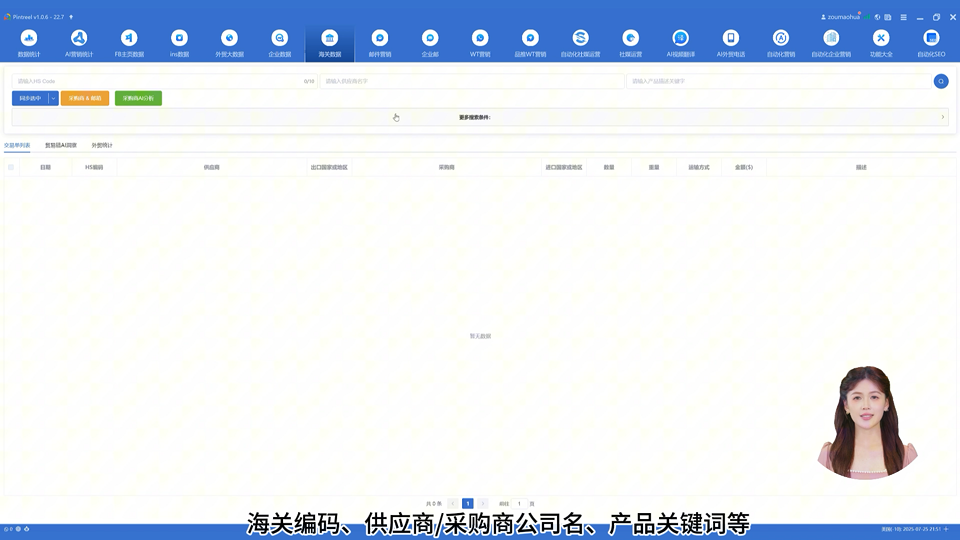Click the round blue search icon
Screen dimensions: 960x540
[941, 81]
